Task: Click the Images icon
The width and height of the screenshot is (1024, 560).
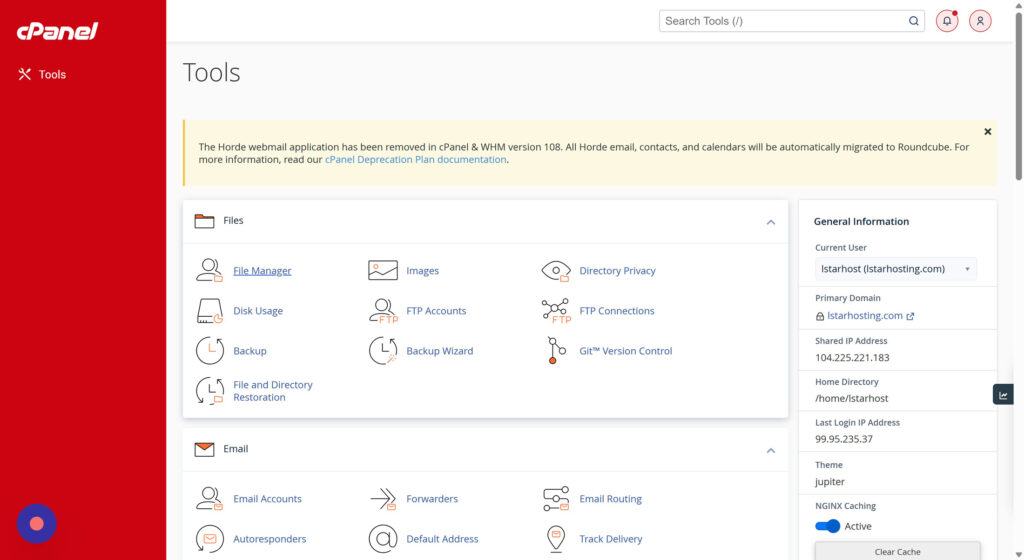Action: point(383,270)
